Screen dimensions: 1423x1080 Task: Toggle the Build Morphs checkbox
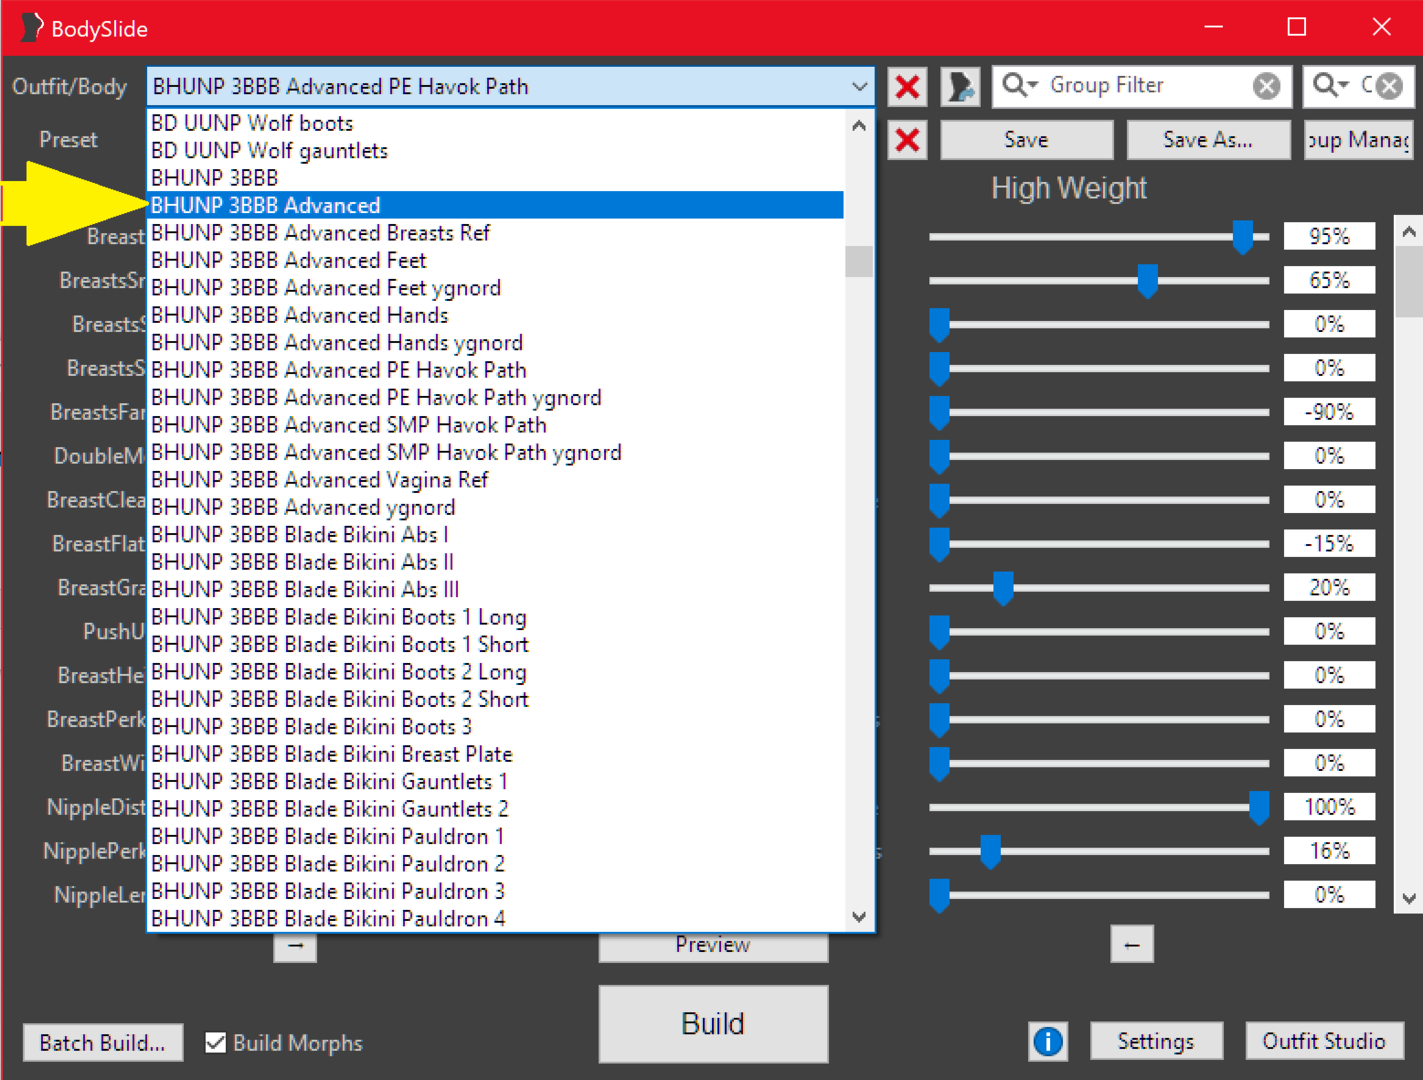click(x=215, y=1043)
